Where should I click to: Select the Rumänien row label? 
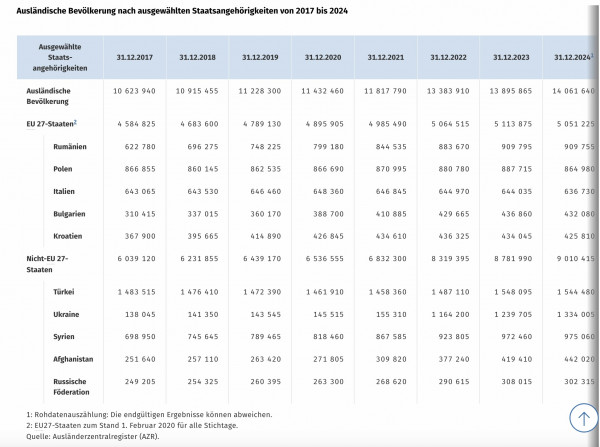click(70, 147)
